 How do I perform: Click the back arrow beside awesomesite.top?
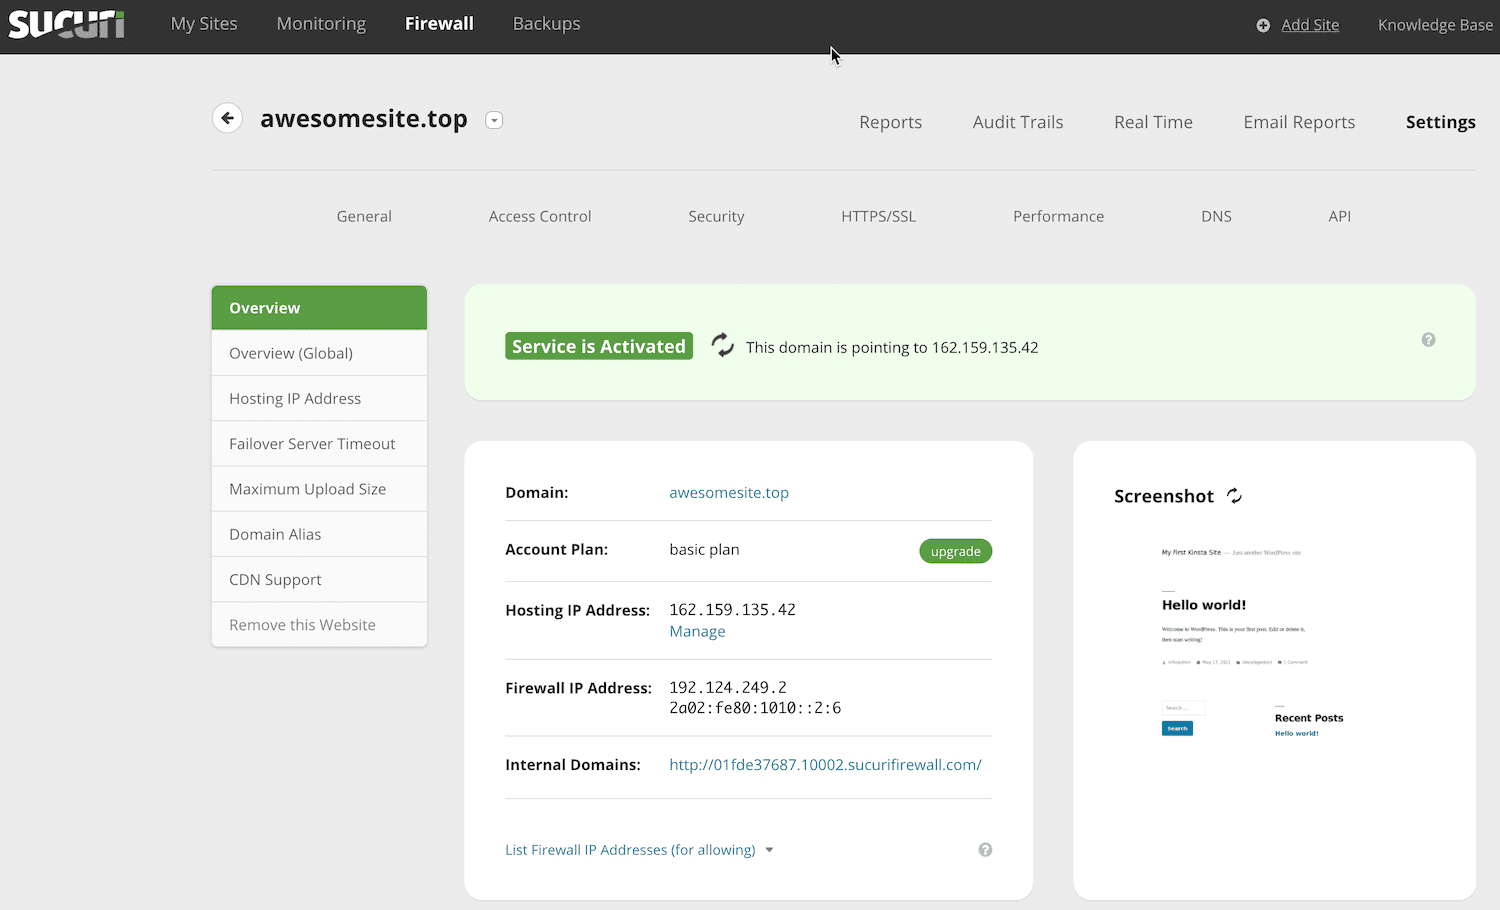coord(227,118)
